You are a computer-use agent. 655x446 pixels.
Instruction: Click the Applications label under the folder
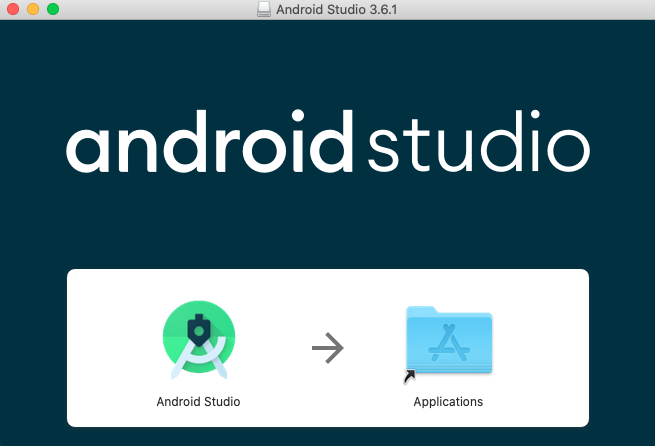point(448,402)
